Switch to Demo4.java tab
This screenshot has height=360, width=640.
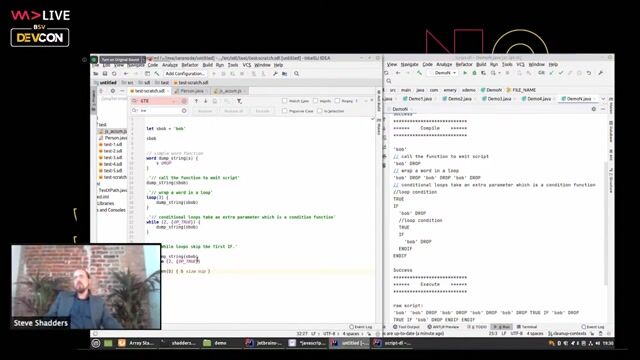pos(538,99)
